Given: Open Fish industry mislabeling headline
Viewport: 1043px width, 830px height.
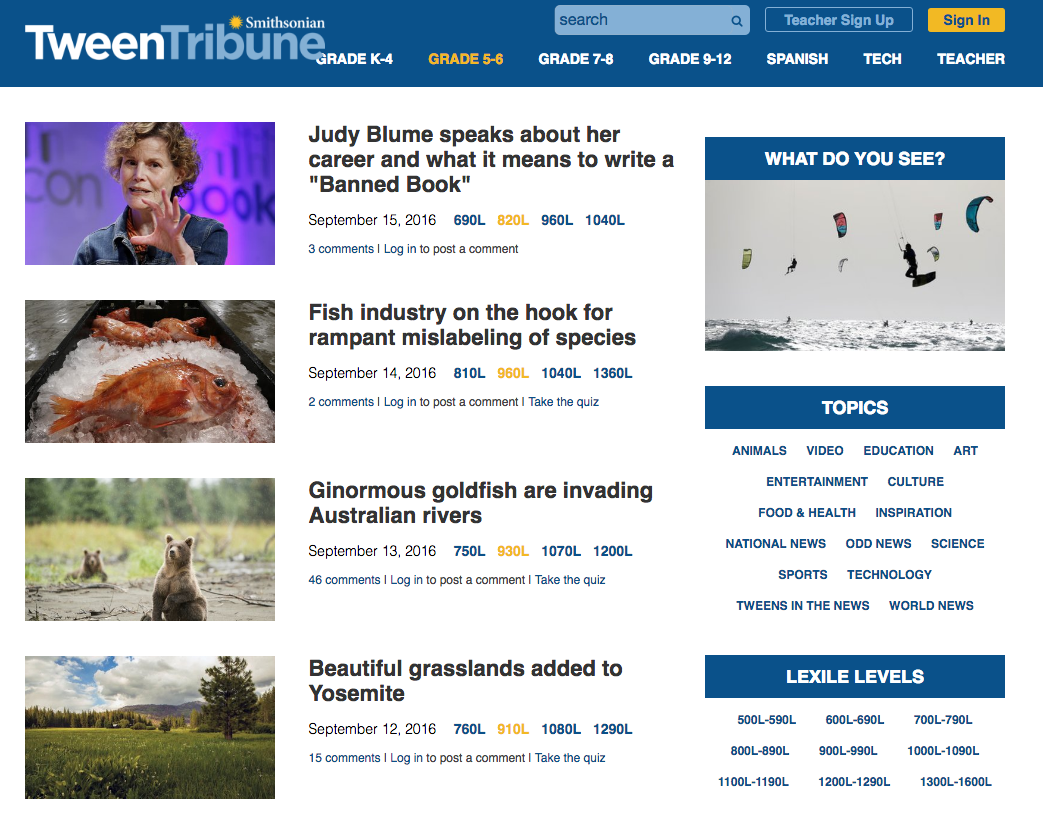Looking at the screenshot, I should (x=472, y=325).
